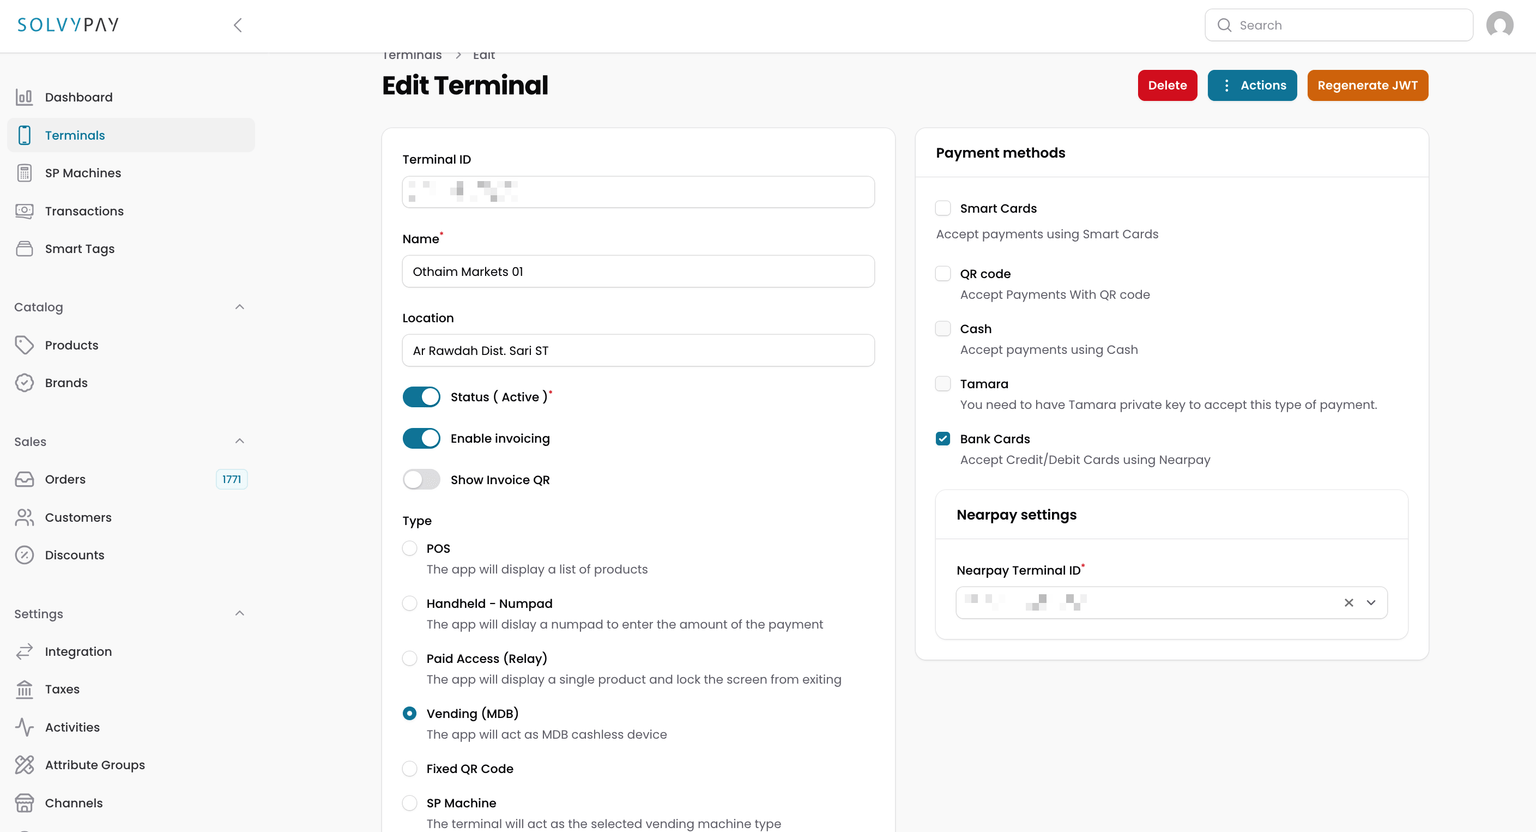Click the Regenerate JWT button
The image size is (1536, 832).
[x=1367, y=85]
